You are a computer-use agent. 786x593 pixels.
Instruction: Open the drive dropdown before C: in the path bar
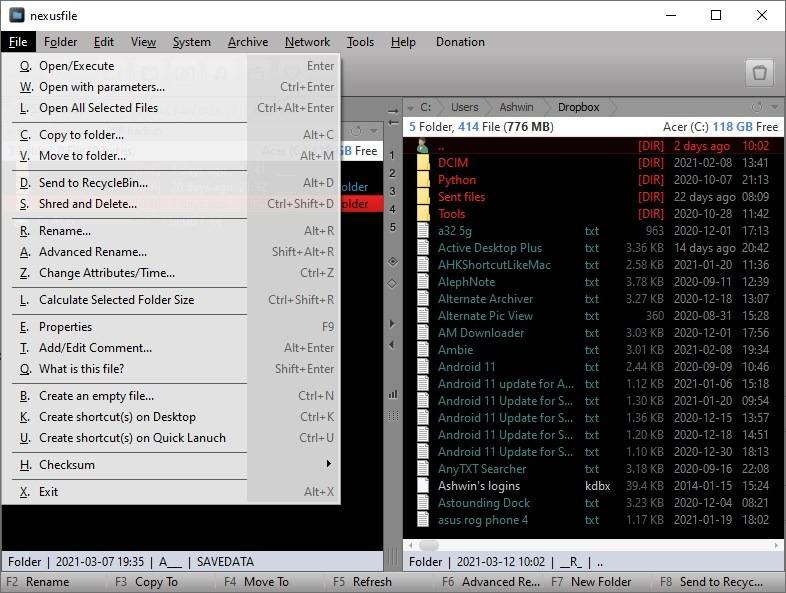411,107
